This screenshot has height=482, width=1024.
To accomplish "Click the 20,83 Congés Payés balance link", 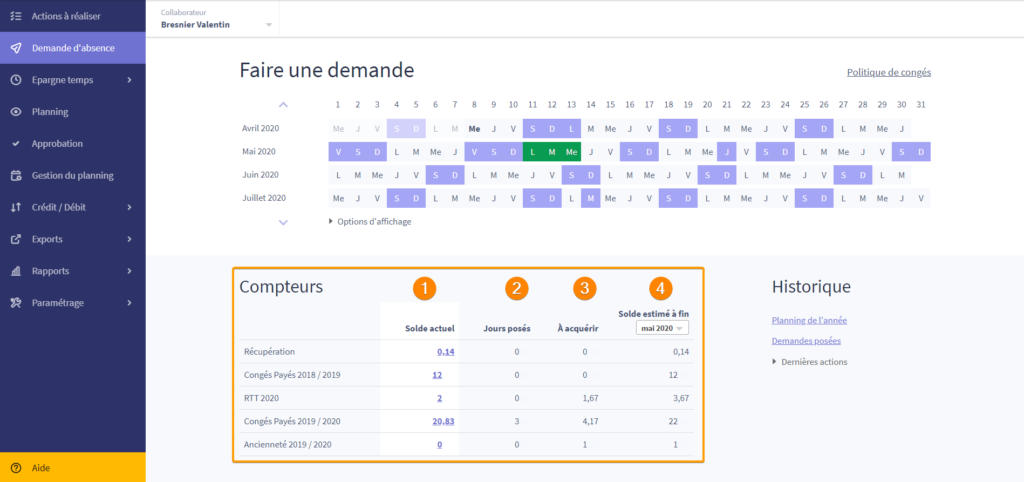I will 442,422.
